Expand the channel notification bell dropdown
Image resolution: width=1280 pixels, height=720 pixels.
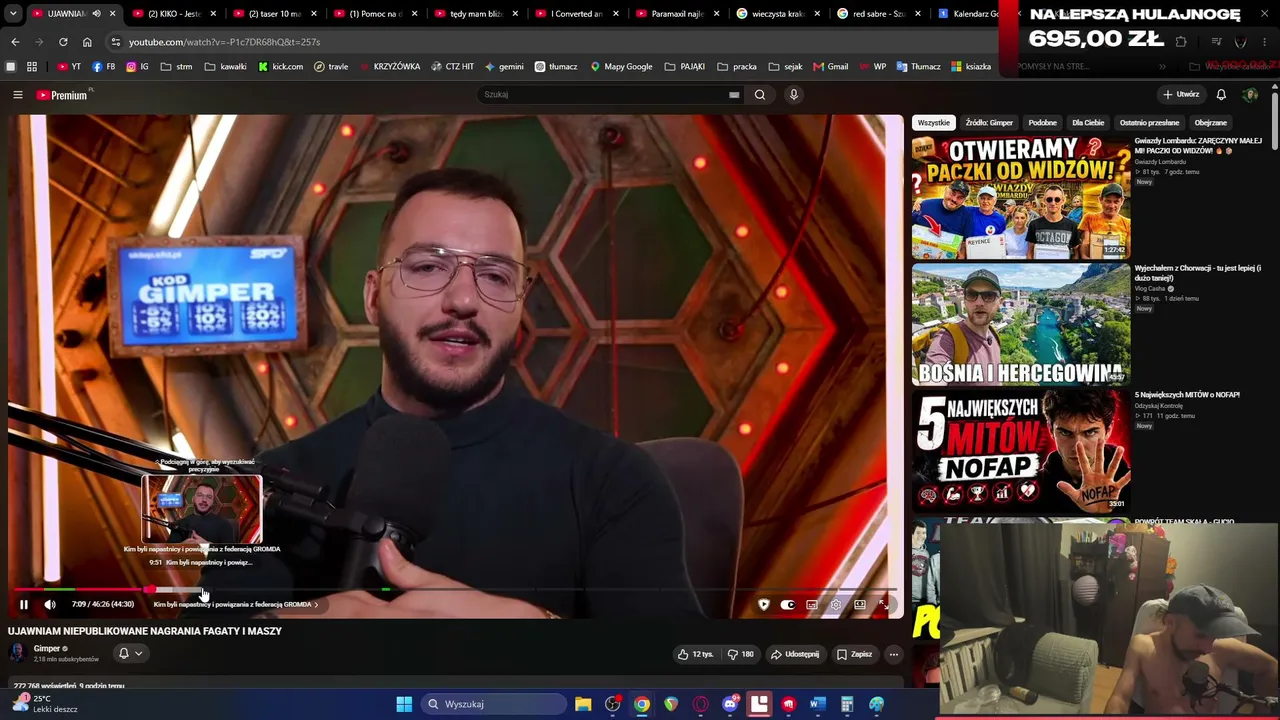tap(130, 654)
